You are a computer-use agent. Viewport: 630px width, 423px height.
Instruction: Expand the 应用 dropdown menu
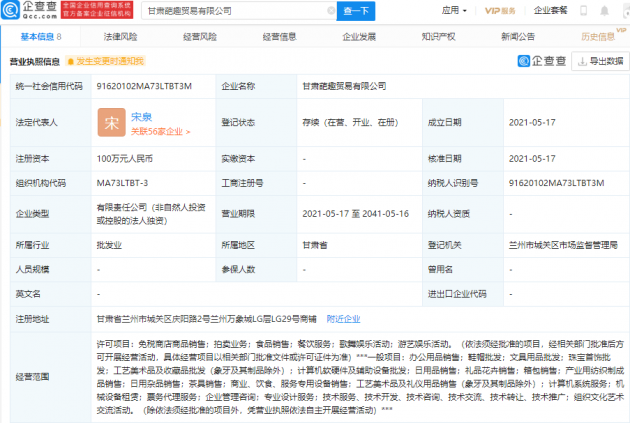(454, 10)
